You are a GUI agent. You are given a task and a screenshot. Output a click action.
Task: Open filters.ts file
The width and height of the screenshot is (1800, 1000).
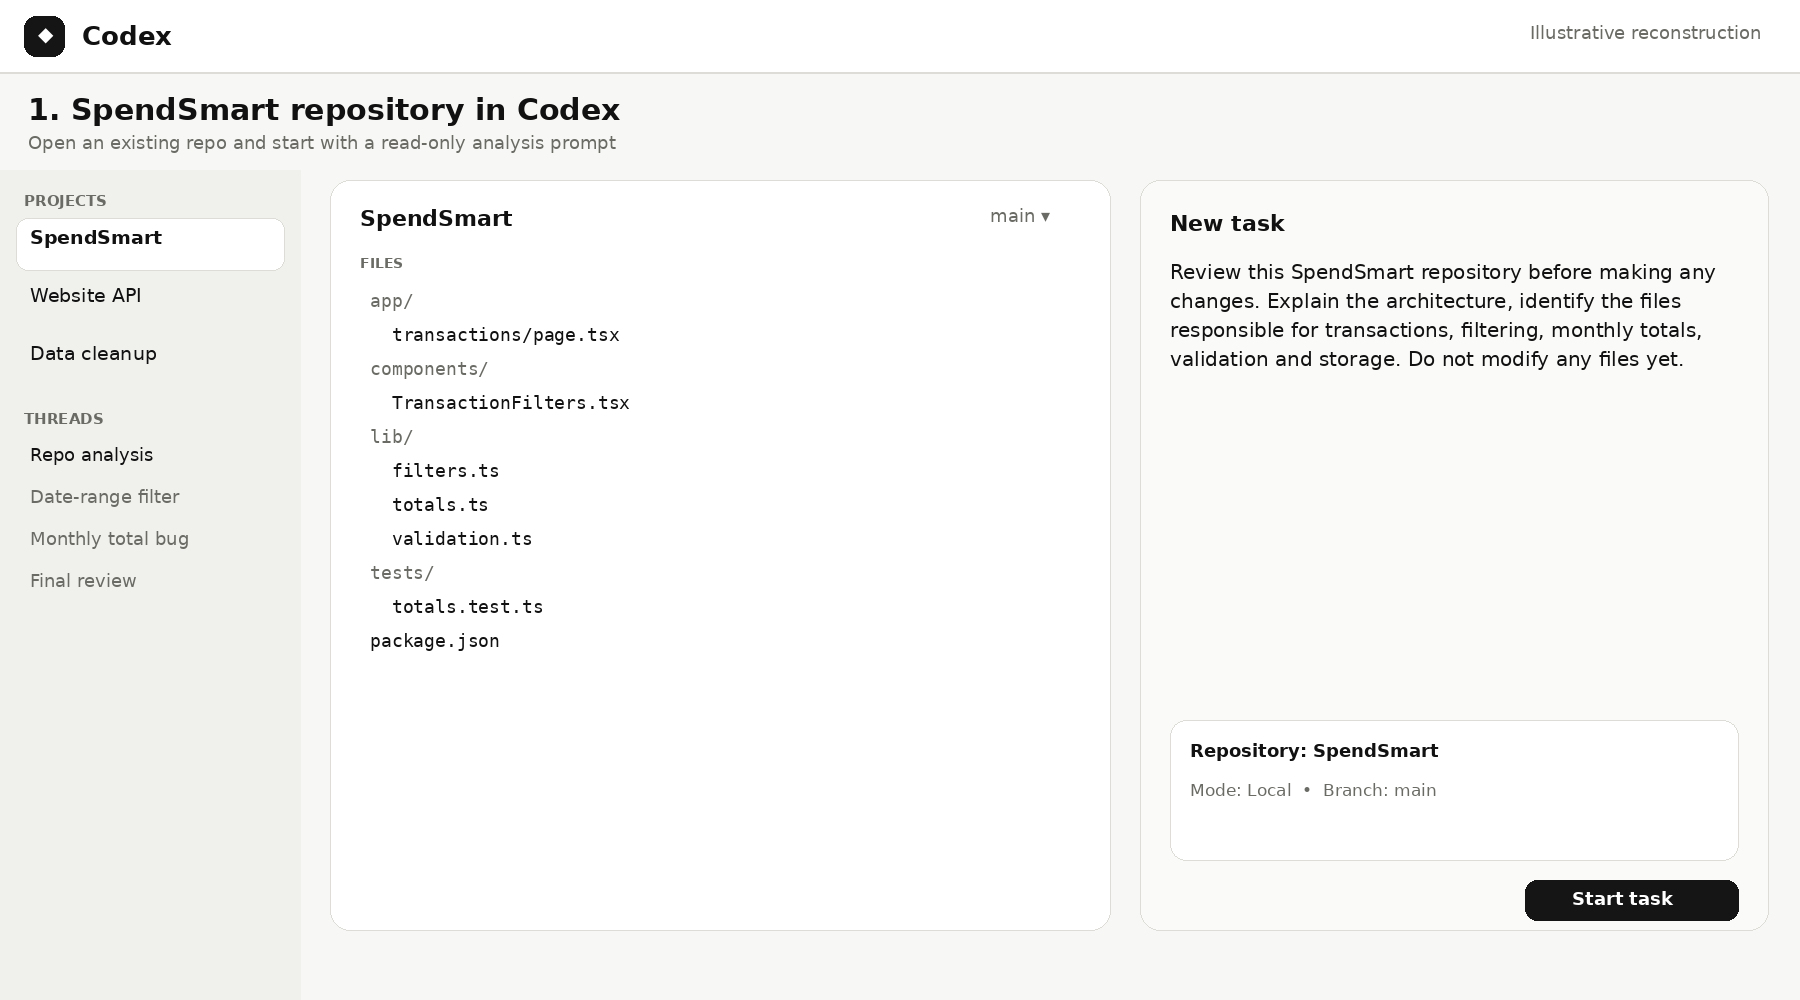tap(445, 471)
